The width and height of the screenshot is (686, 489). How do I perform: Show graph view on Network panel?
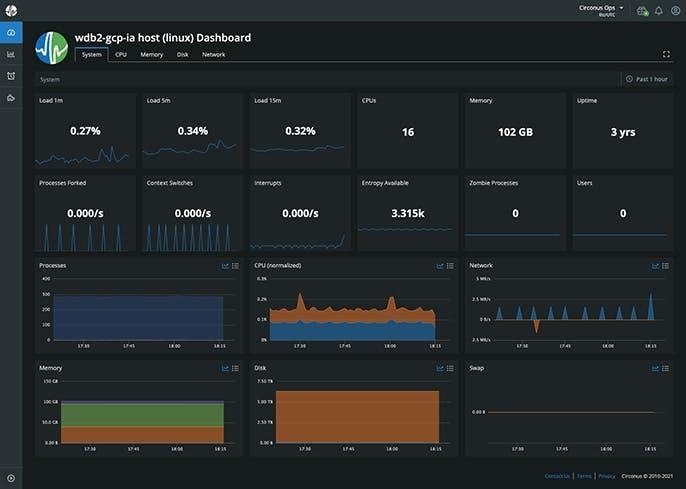[x=655, y=266]
